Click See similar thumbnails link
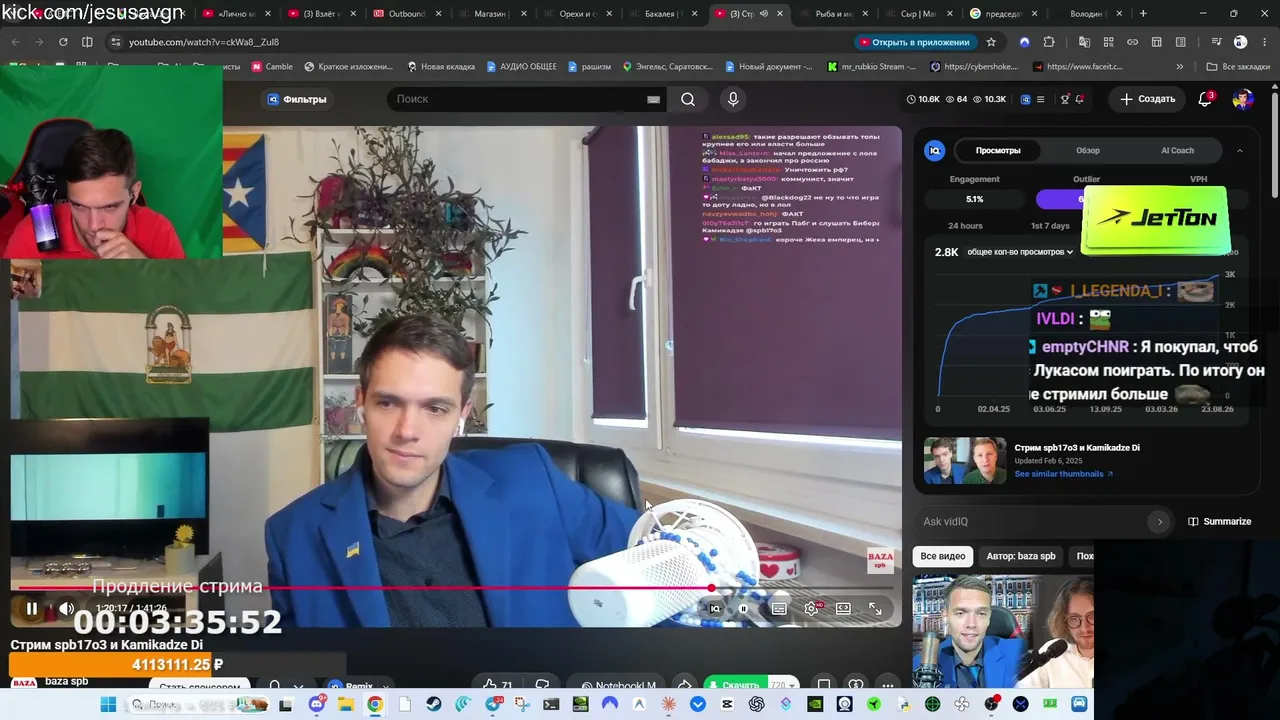The image size is (1280, 720). pos(1063,474)
